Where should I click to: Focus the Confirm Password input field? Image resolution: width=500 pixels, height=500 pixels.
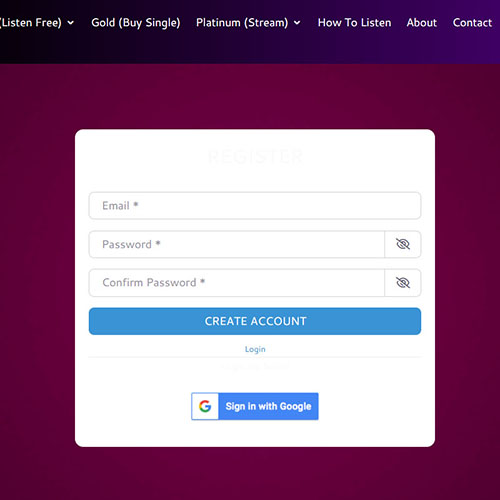click(237, 283)
